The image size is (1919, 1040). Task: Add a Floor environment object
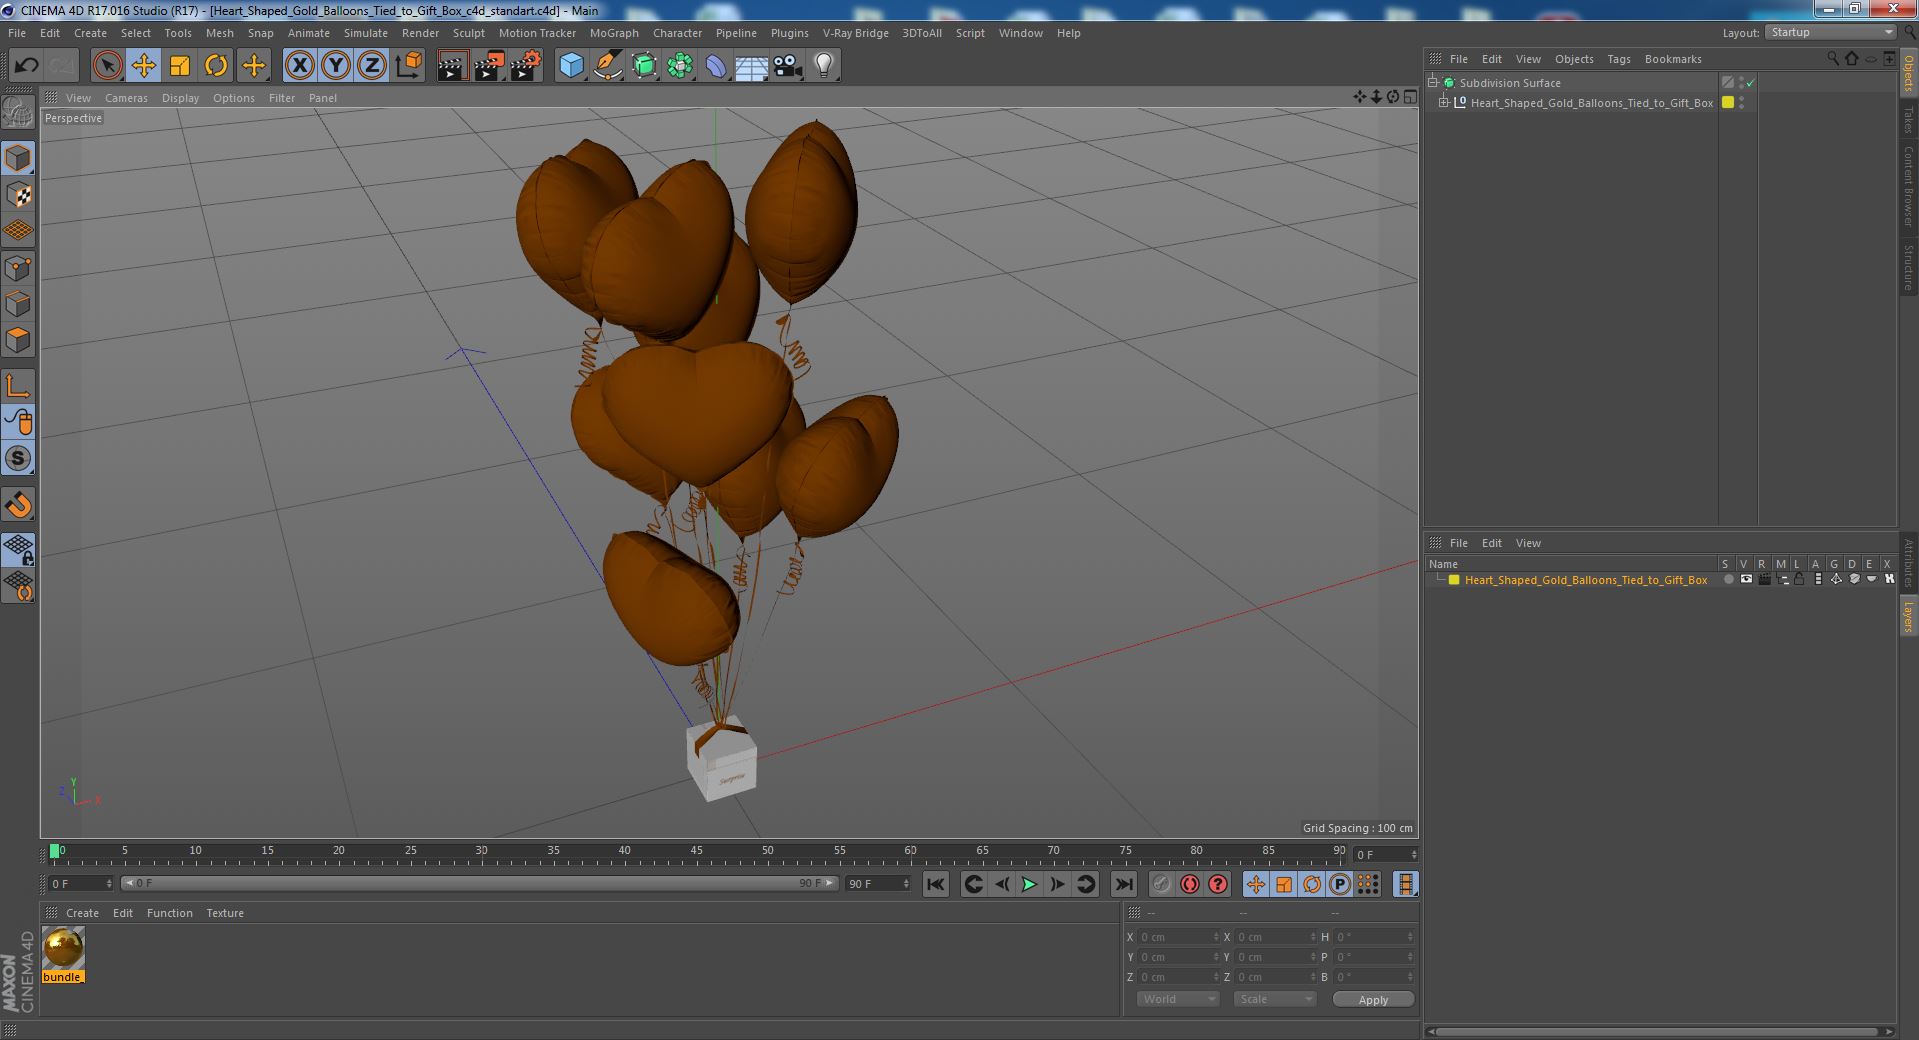coord(752,66)
